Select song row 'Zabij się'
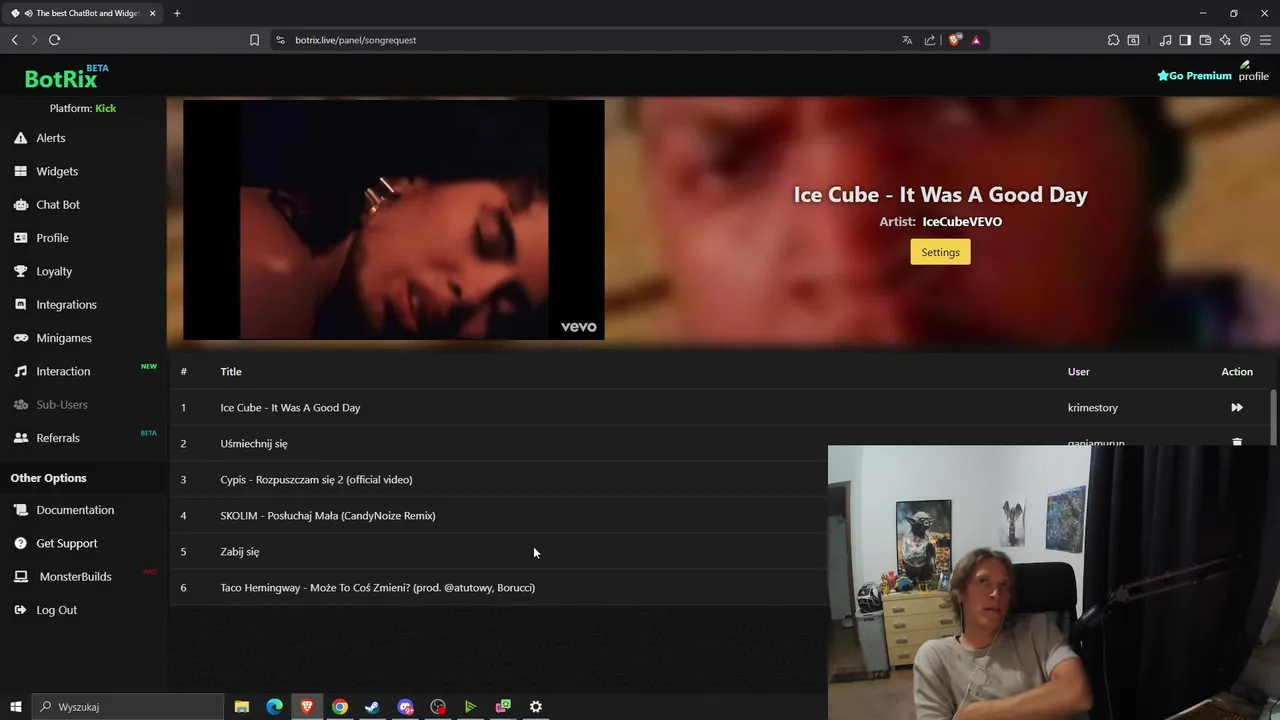 [240, 551]
